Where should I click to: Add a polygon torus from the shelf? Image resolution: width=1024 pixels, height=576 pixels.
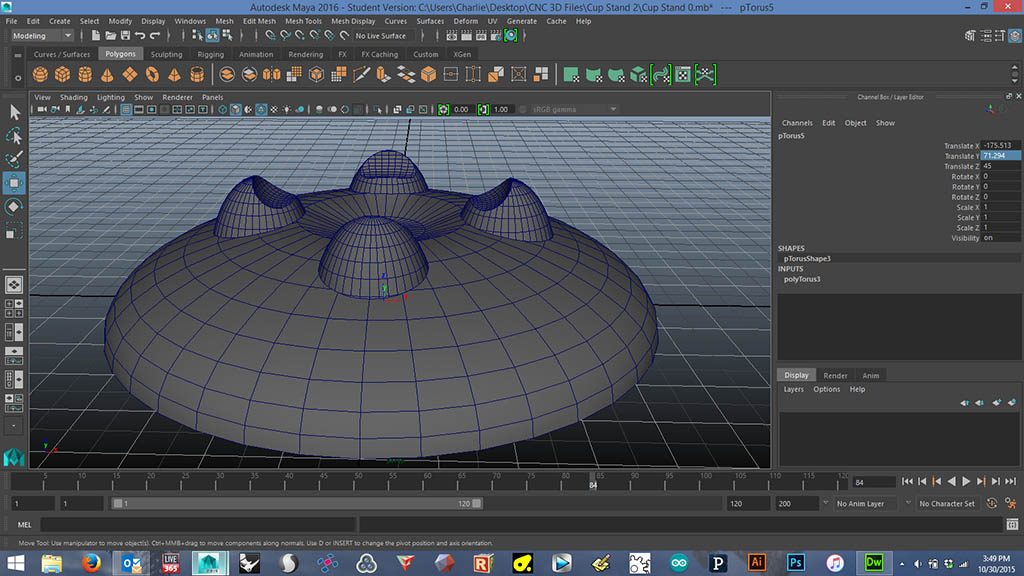pos(152,75)
